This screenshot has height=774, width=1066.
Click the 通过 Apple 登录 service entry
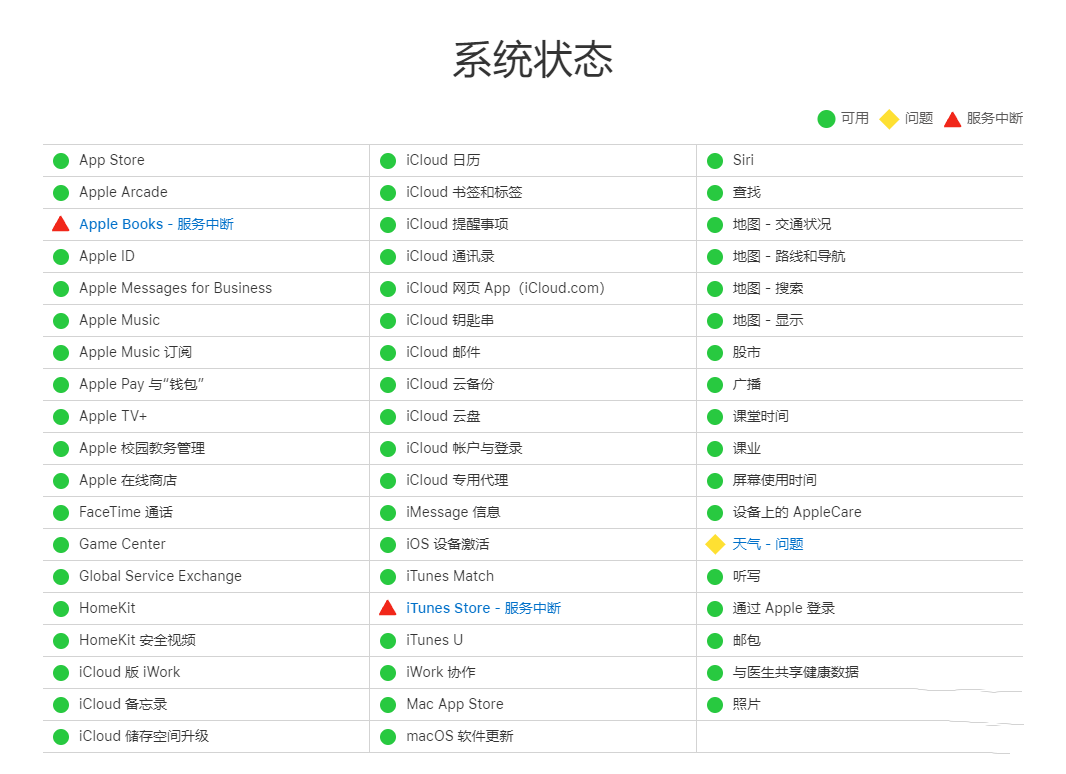tap(785, 608)
